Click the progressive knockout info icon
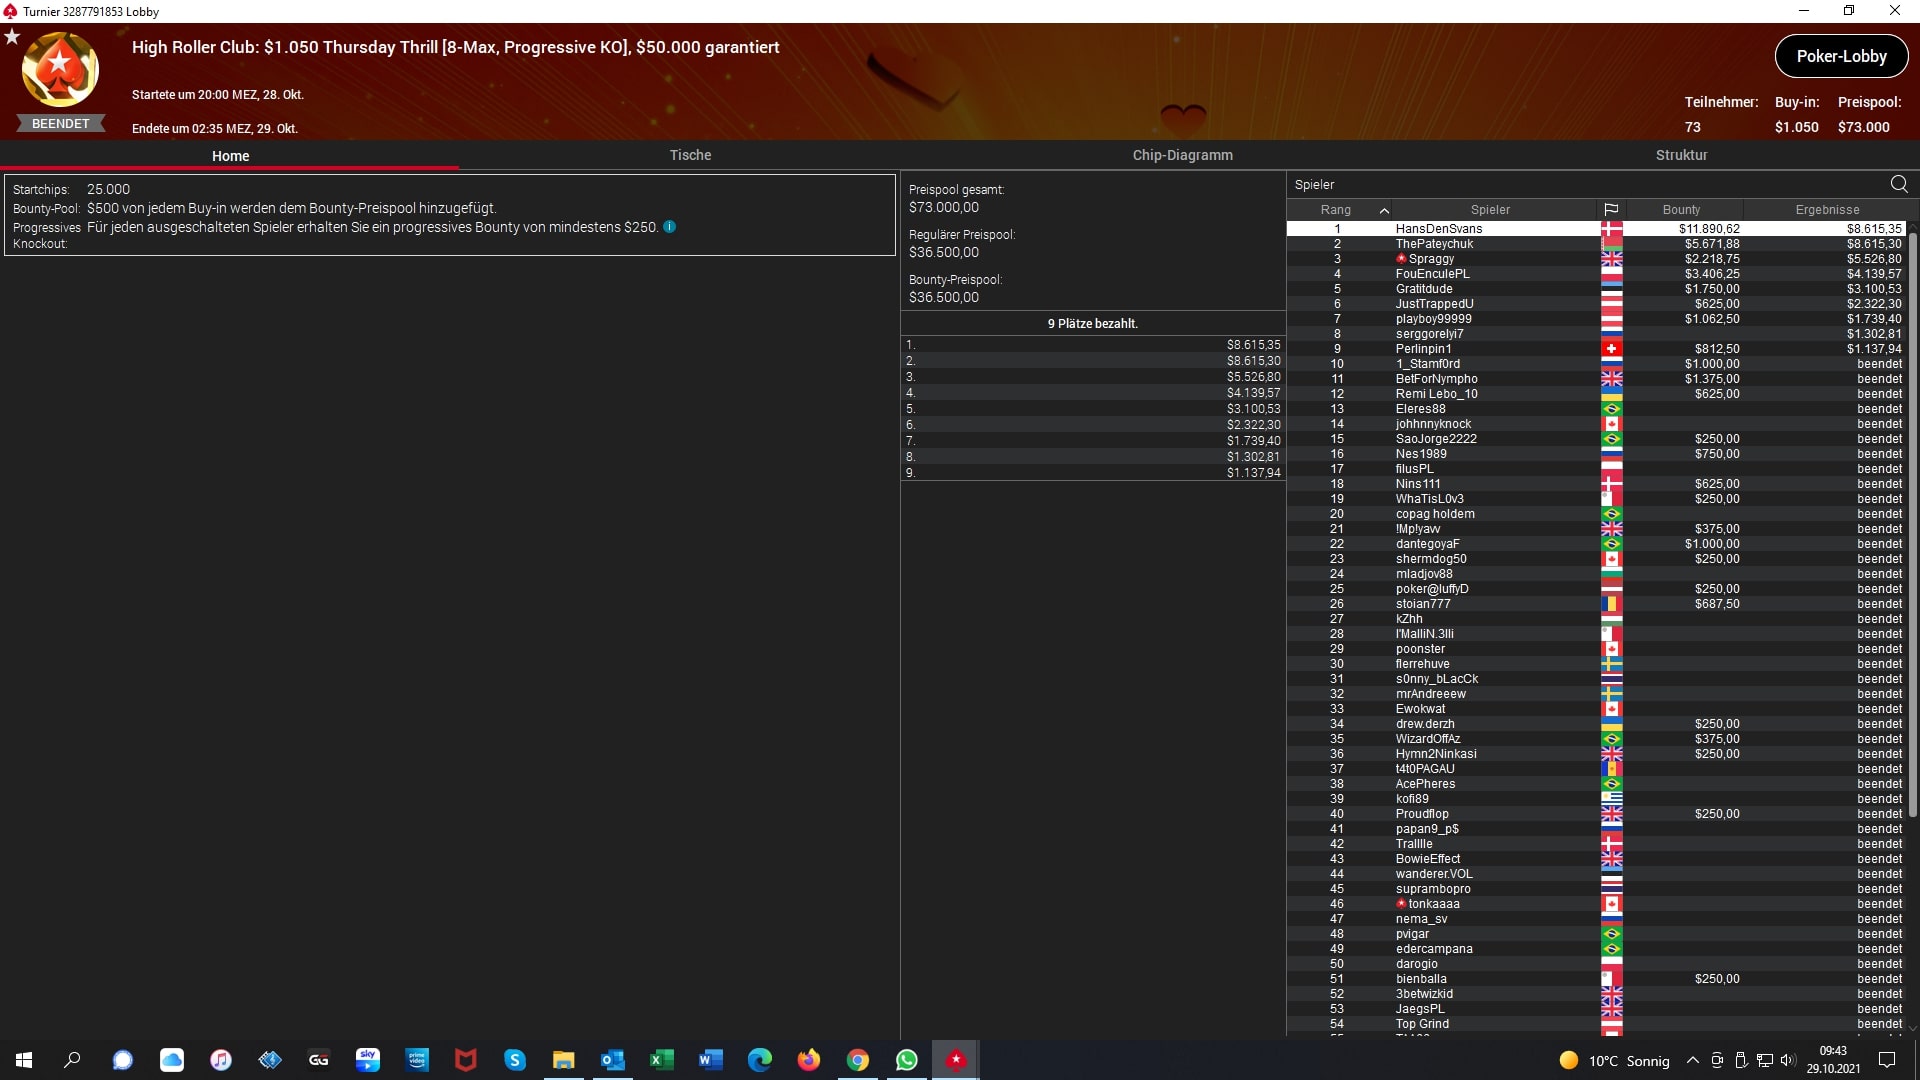 tap(670, 227)
